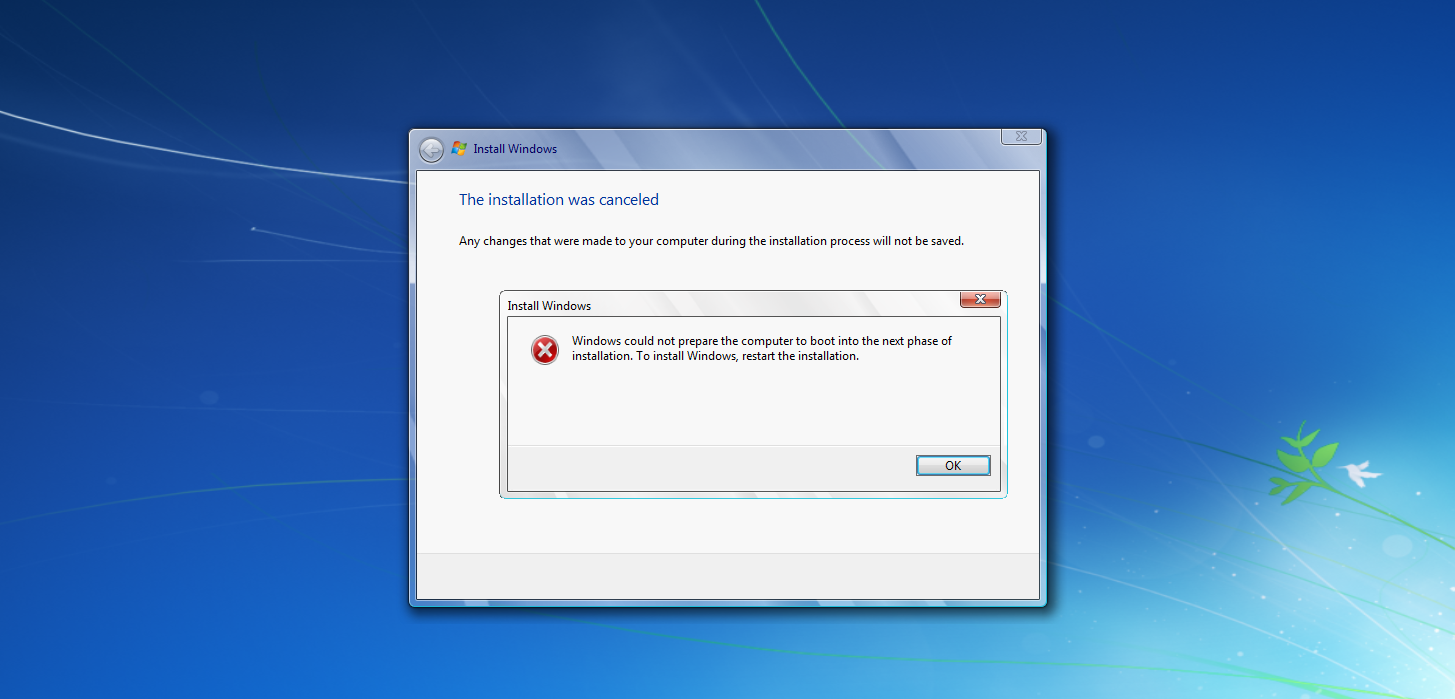Close the error dialog with red X

click(x=980, y=299)
